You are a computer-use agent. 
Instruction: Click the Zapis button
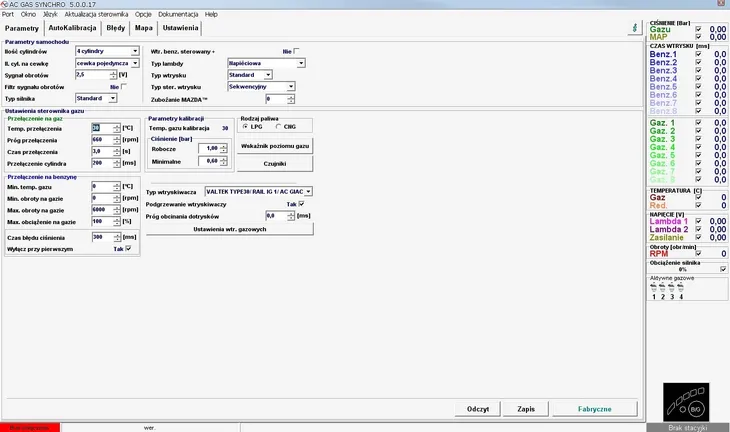525,409
